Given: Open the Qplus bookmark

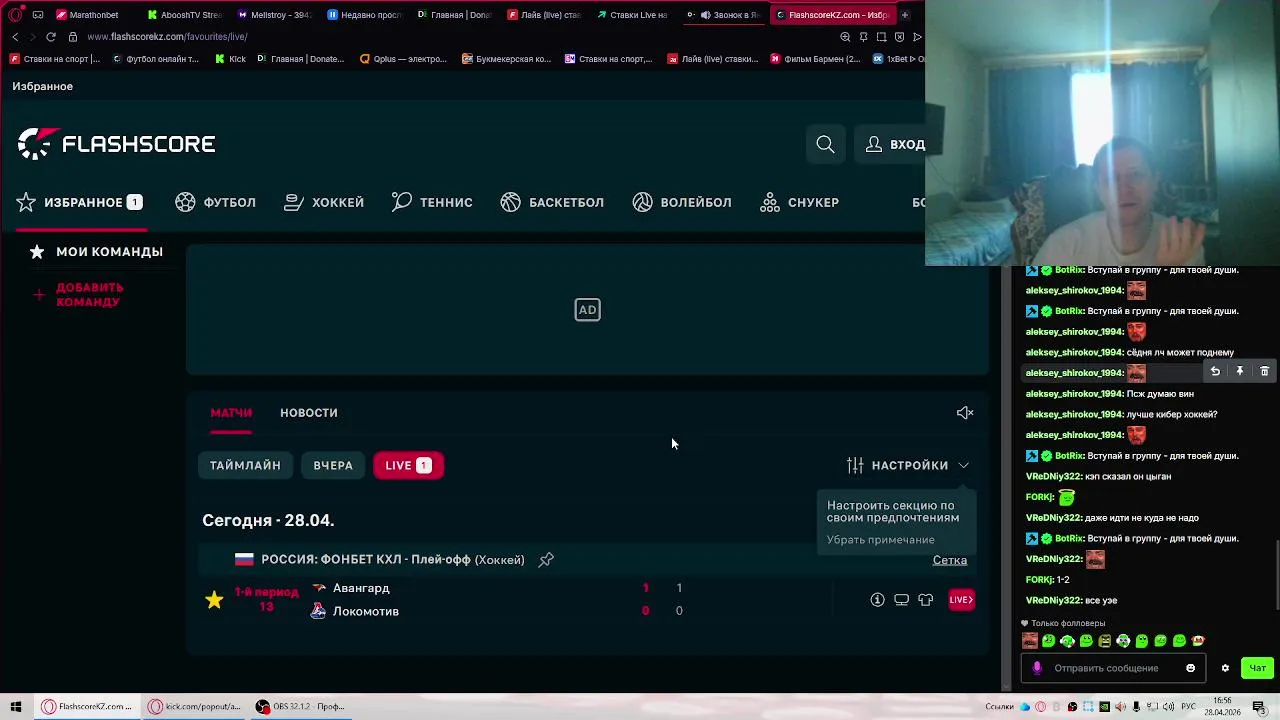Looking at the screenshot, I should point(403,59).
